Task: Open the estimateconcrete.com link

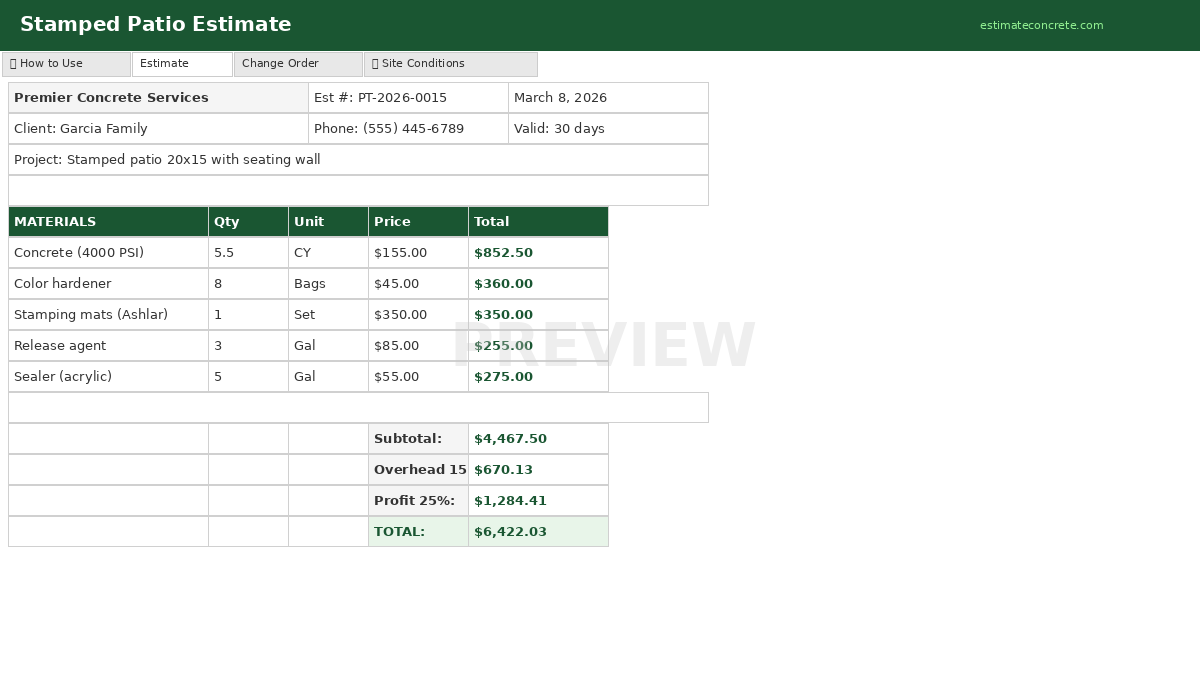Action: (x=1041, y=26)
